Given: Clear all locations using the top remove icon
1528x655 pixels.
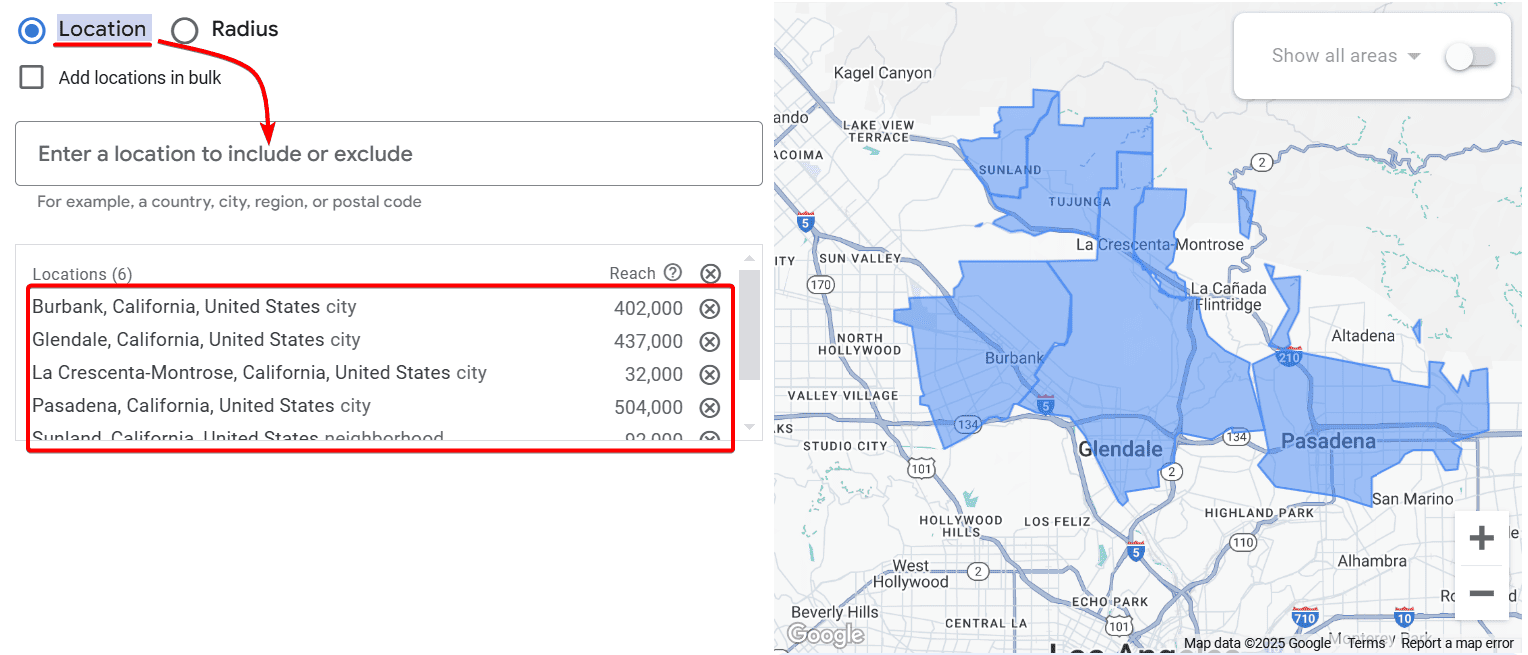Looking at the screenshot, I should tap(710, 273).
